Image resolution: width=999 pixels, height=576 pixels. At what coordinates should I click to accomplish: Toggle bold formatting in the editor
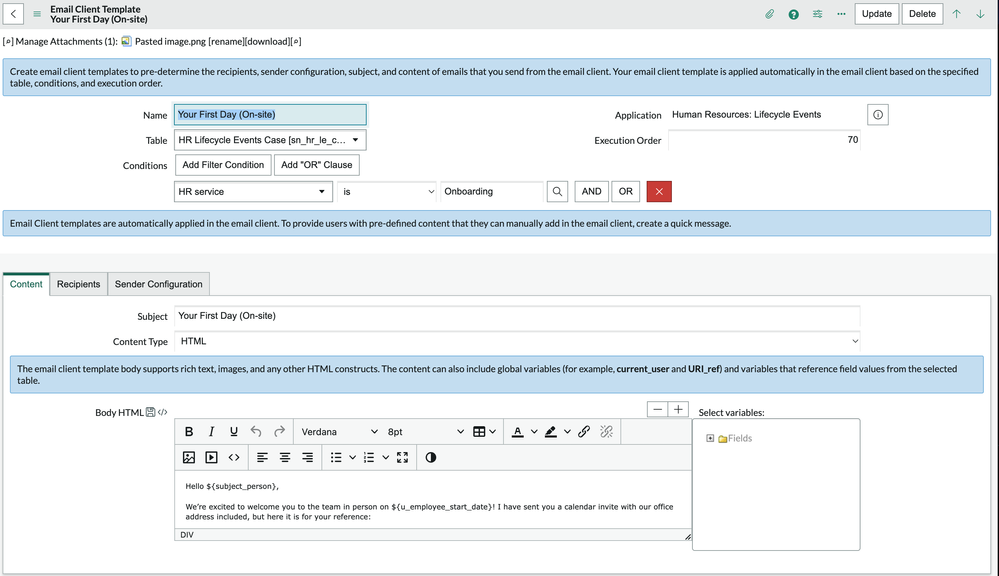[x=189, y=431]
